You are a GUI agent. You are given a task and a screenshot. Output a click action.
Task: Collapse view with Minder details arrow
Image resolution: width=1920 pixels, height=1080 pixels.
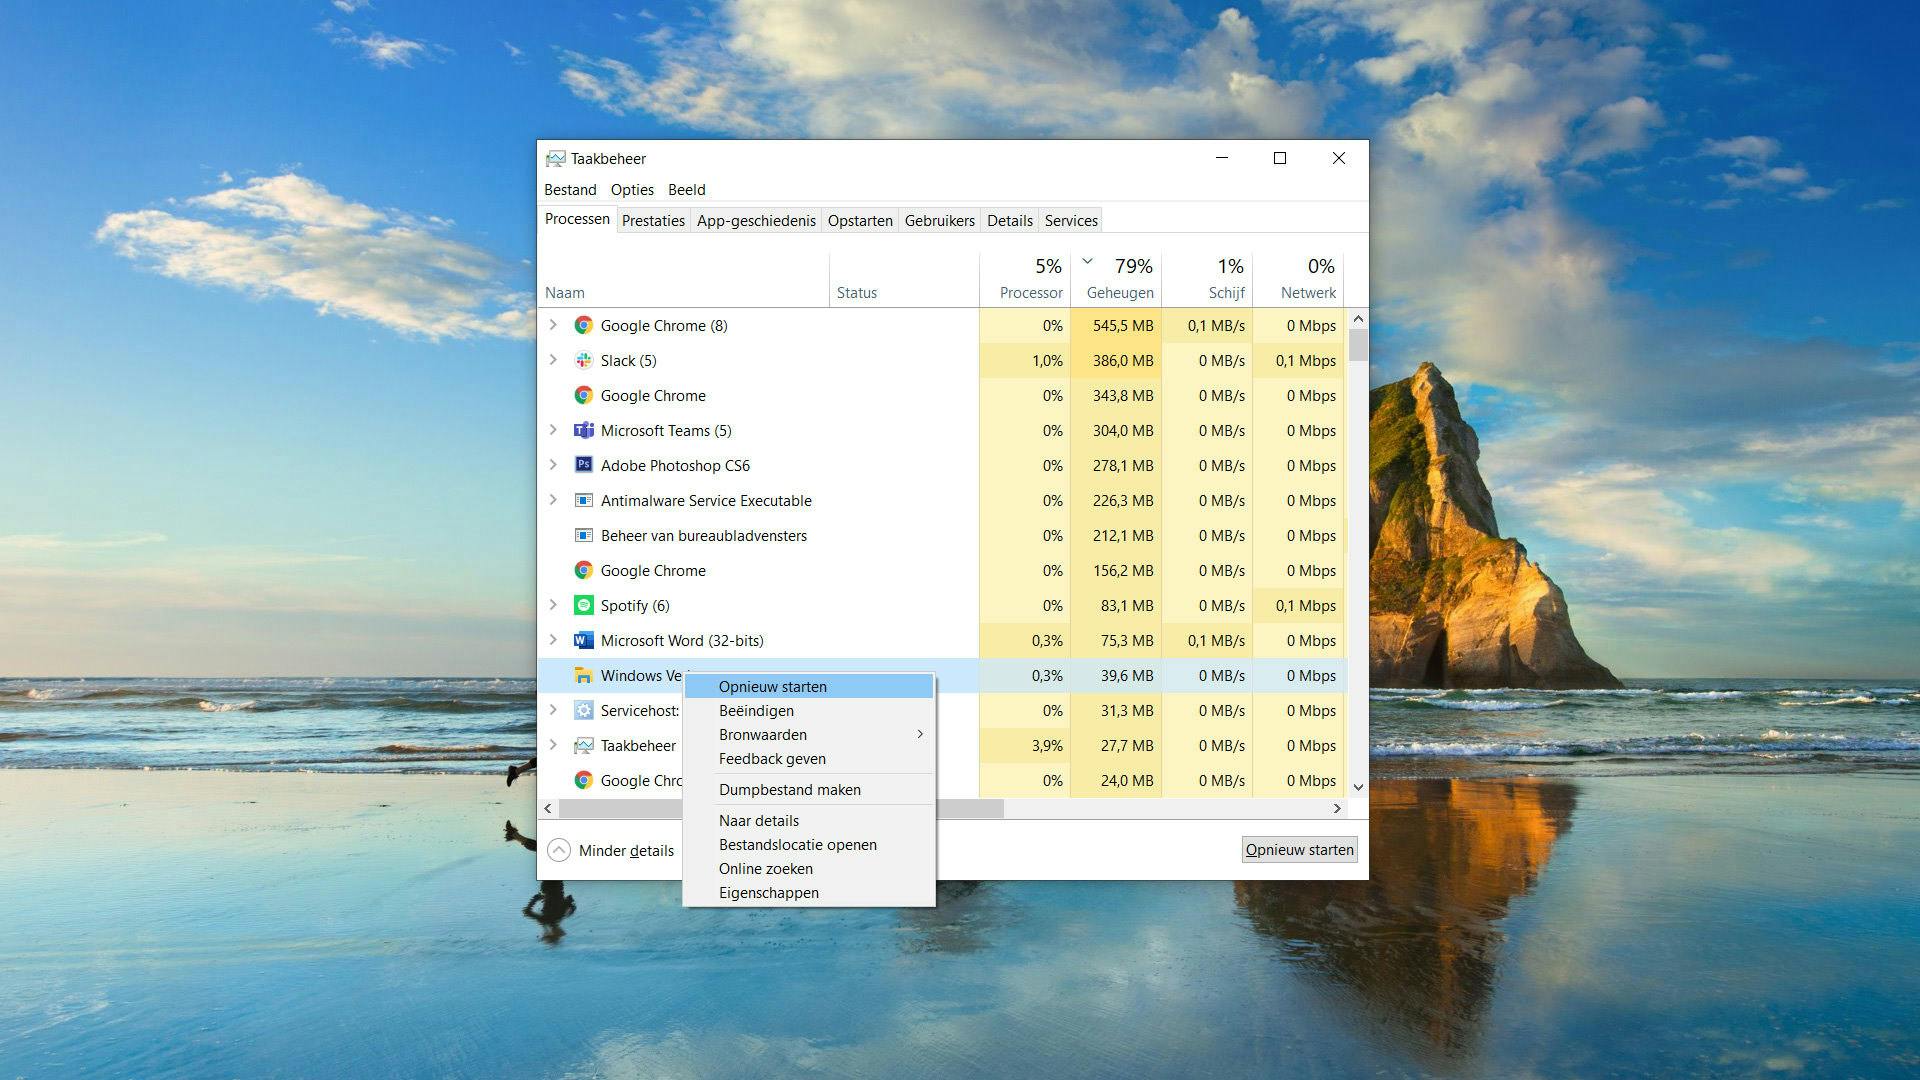tap(559, 850)
